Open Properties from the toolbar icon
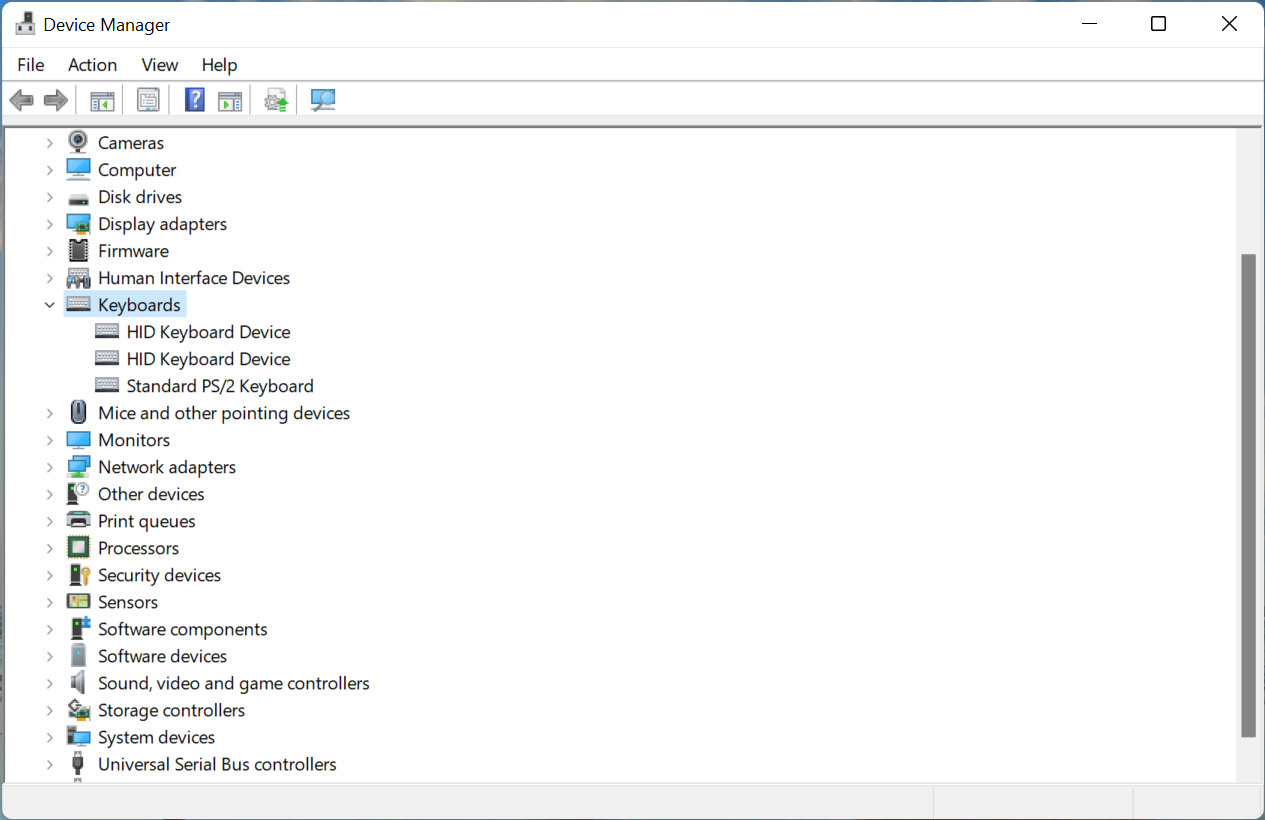The width and height of the screenshot is (1265, 820). coord(148,100)
